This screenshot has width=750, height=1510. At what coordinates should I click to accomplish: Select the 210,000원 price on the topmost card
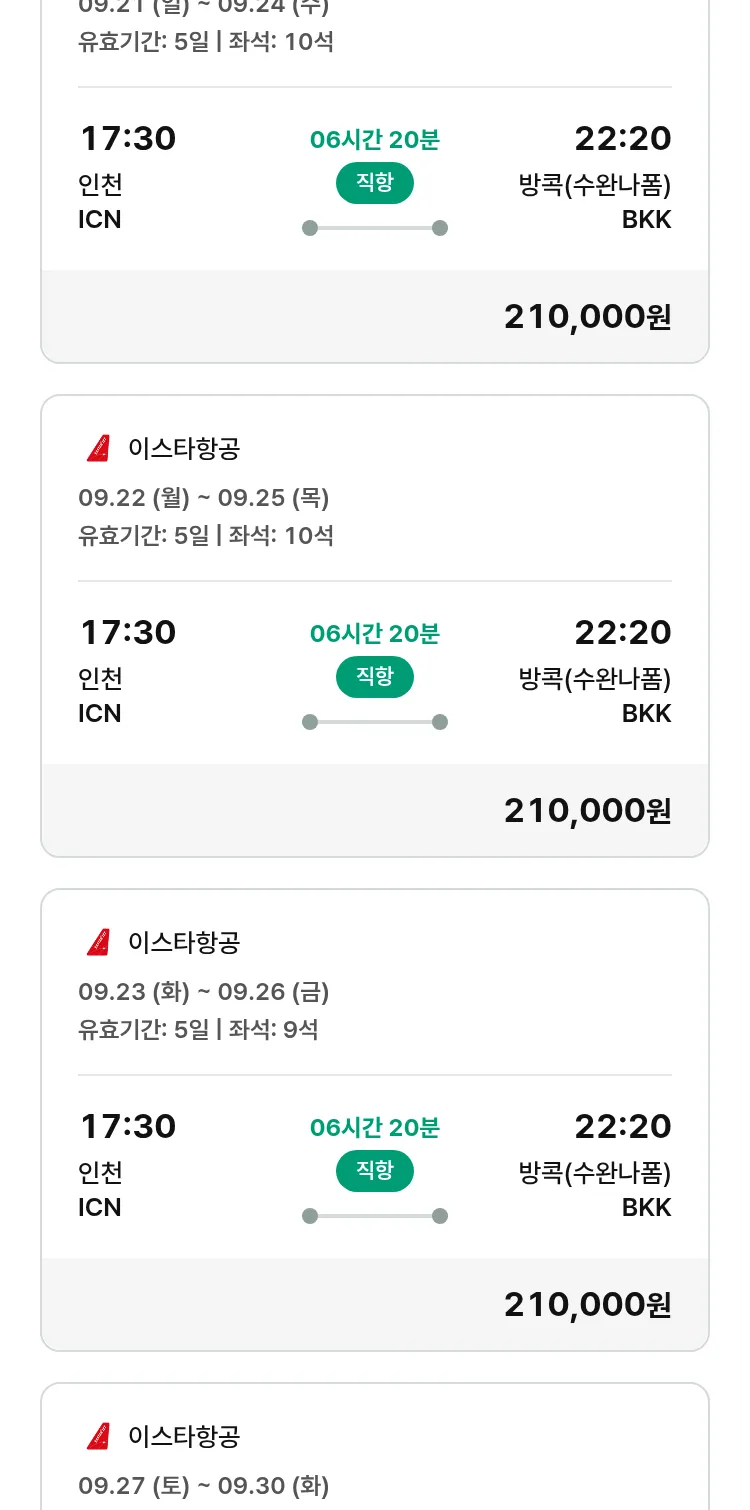[587, 316]
